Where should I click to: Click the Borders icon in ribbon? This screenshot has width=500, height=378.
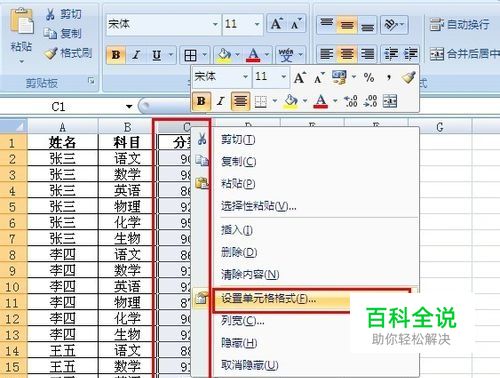click(190, 55)
